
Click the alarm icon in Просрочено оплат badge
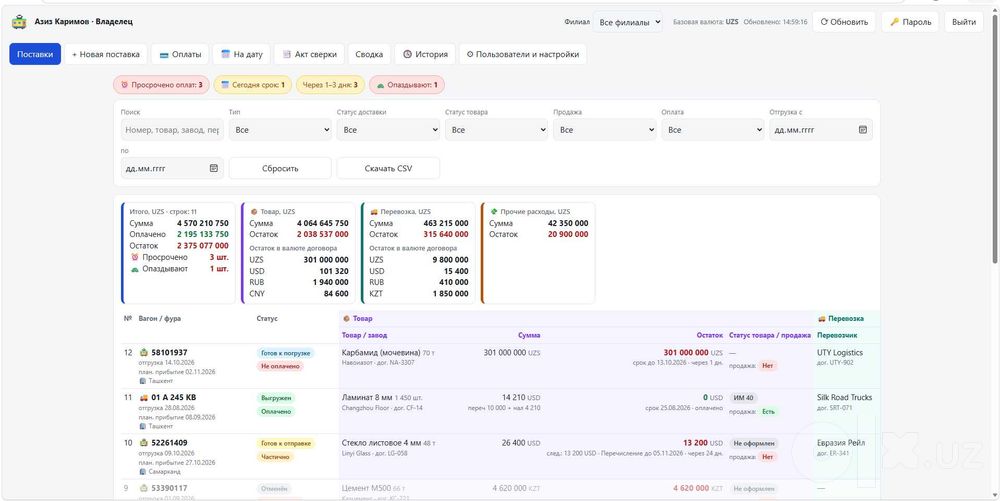click(124, 85)
